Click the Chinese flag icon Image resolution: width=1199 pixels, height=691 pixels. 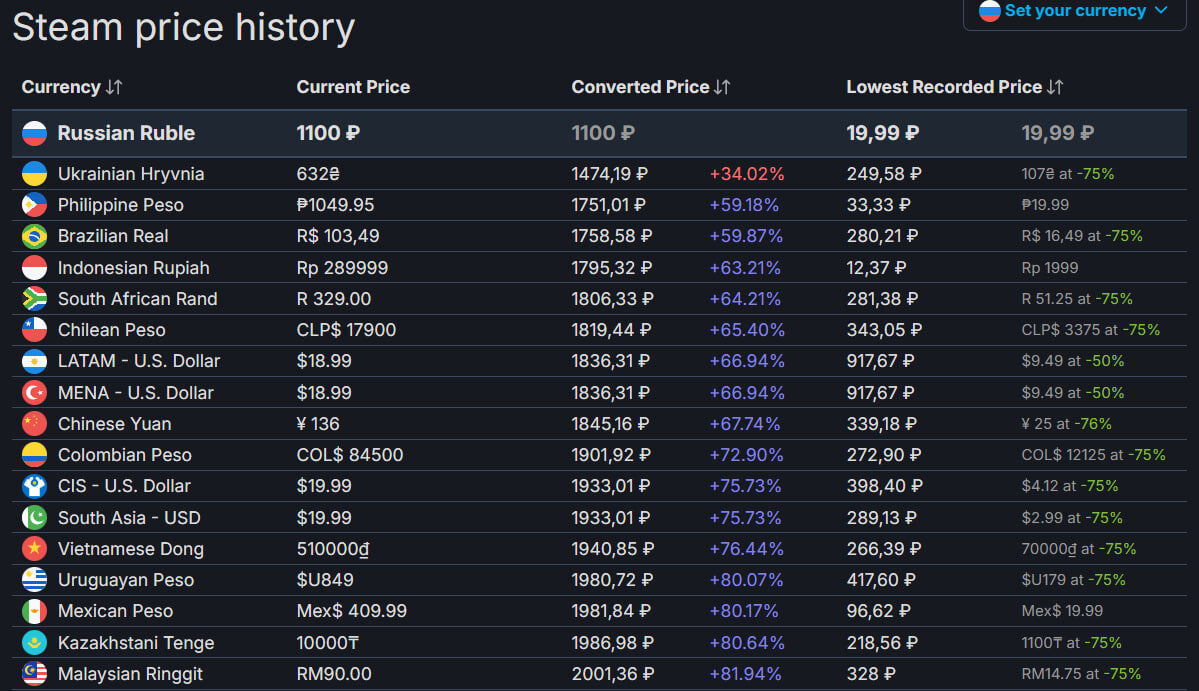[34, 423]
